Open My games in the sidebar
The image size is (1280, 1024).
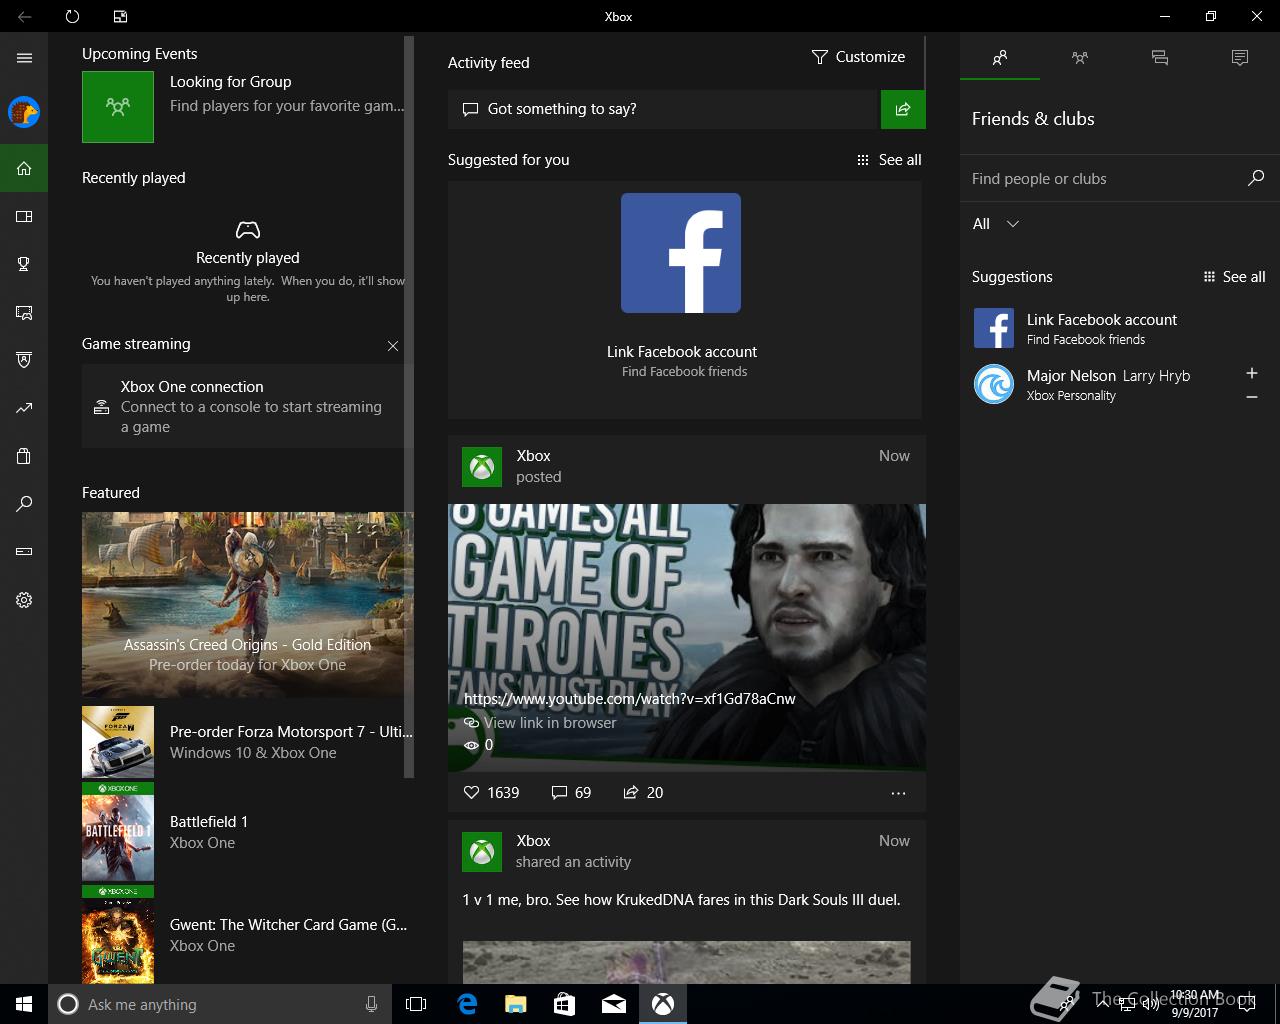coord(24,216)
